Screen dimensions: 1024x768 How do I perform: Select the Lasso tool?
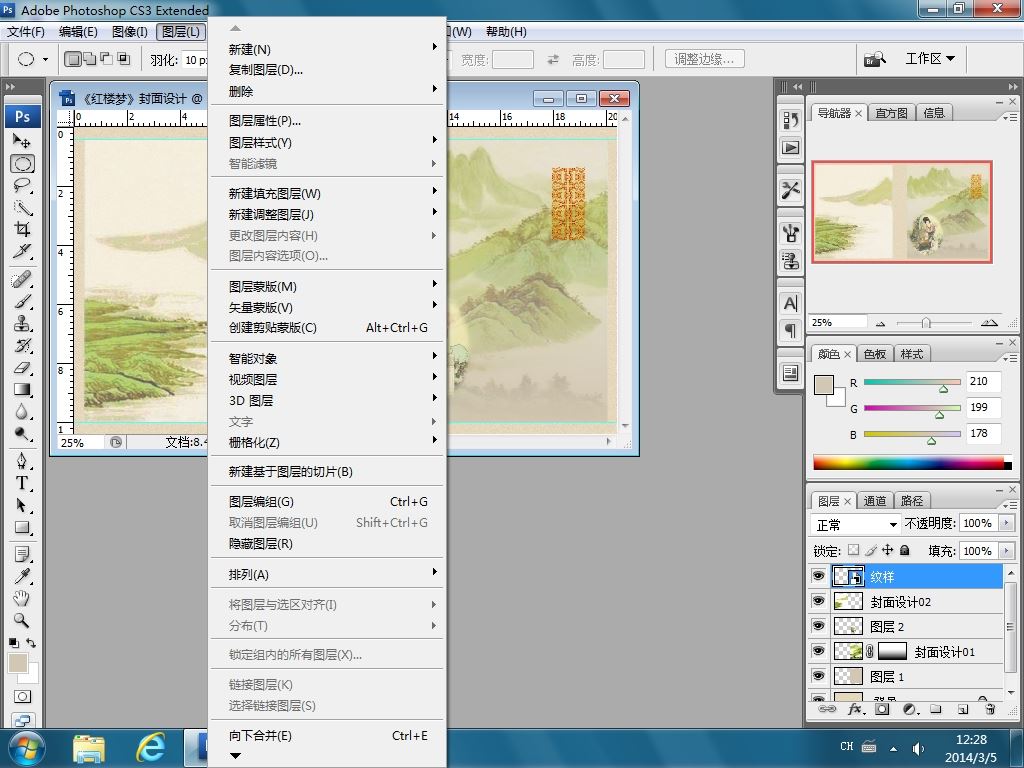click(22, 185)
